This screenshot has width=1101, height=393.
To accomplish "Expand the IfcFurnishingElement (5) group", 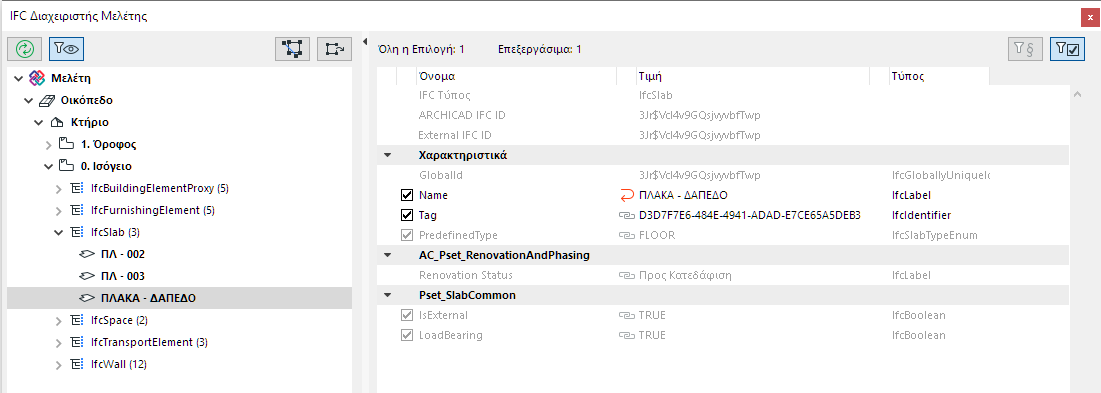I will (59, 211).
